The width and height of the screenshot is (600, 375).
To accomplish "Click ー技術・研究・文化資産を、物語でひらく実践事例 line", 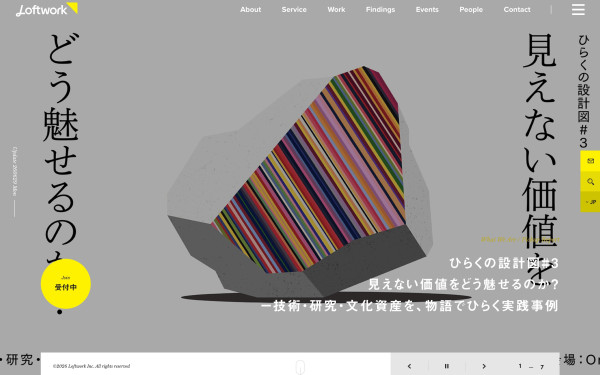I will (410, 306).
